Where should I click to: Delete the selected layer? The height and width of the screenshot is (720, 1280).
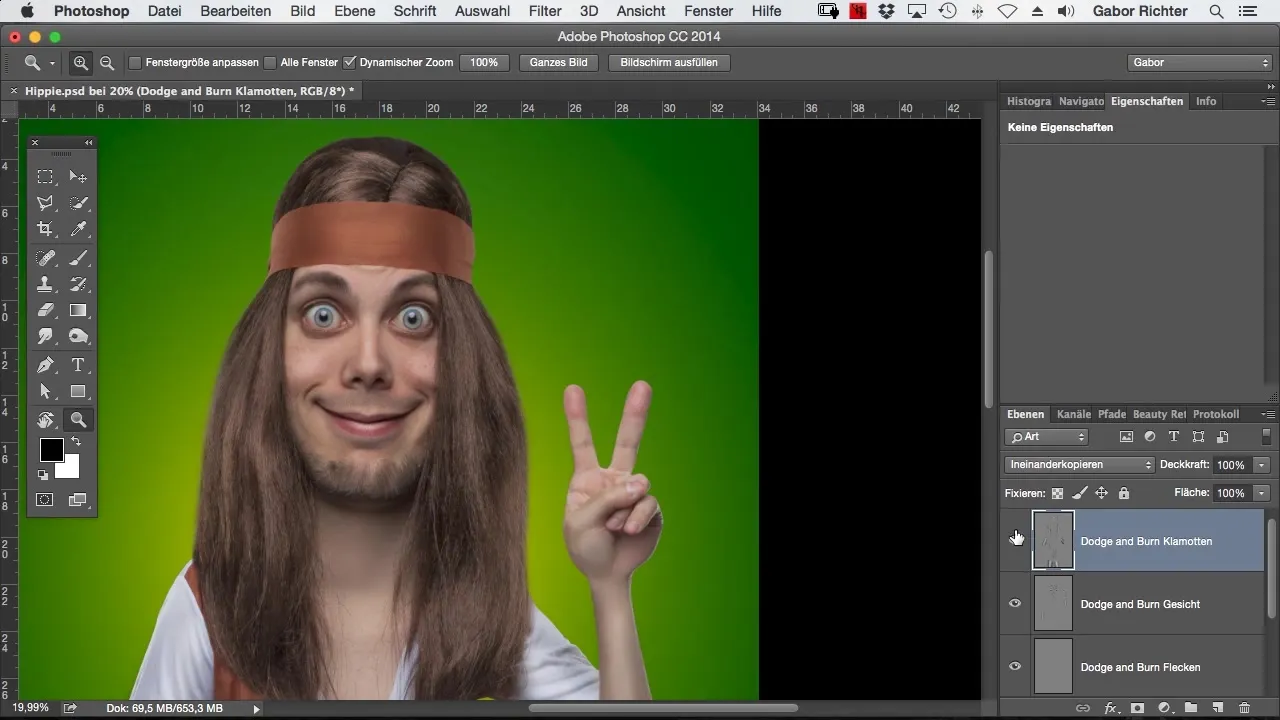click(1244, 708)
